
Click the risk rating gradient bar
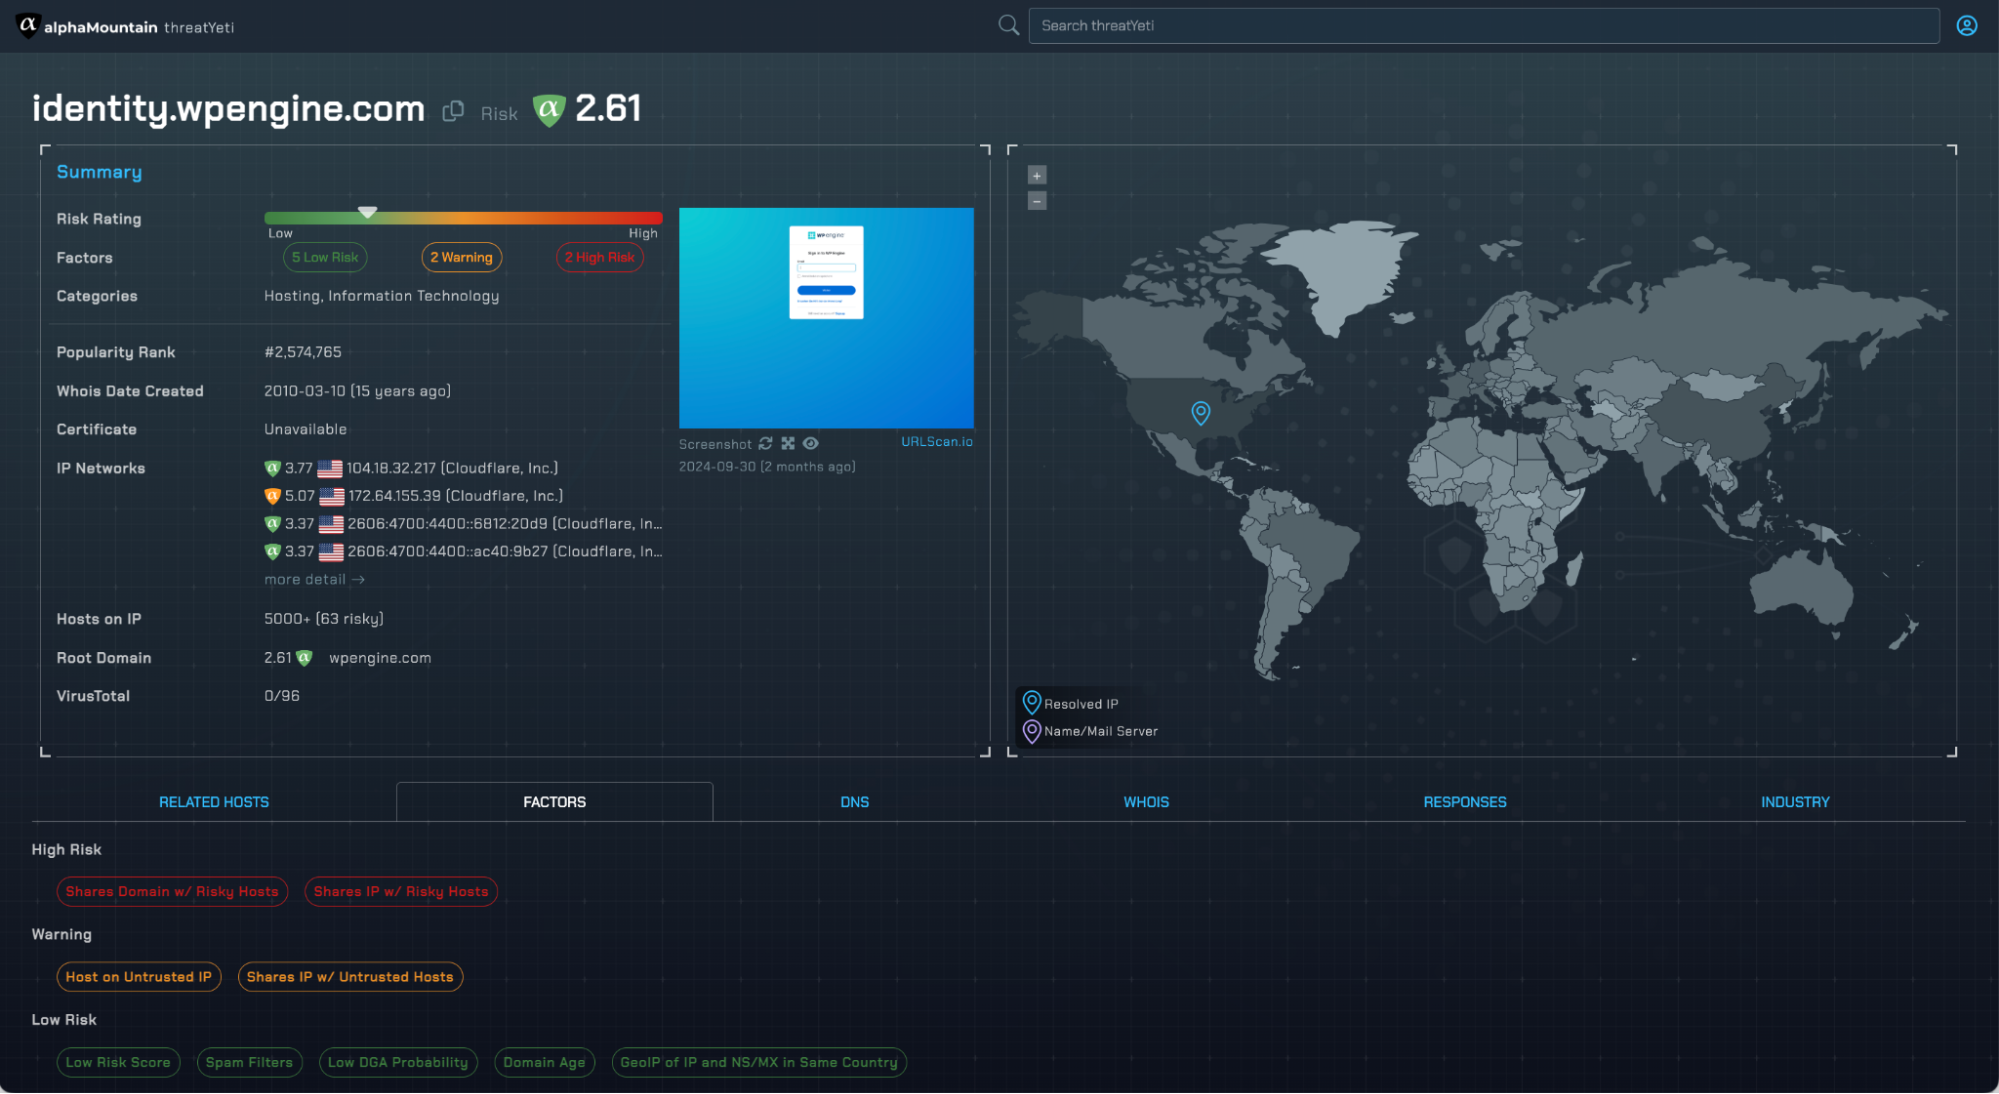tap(463, 218)
